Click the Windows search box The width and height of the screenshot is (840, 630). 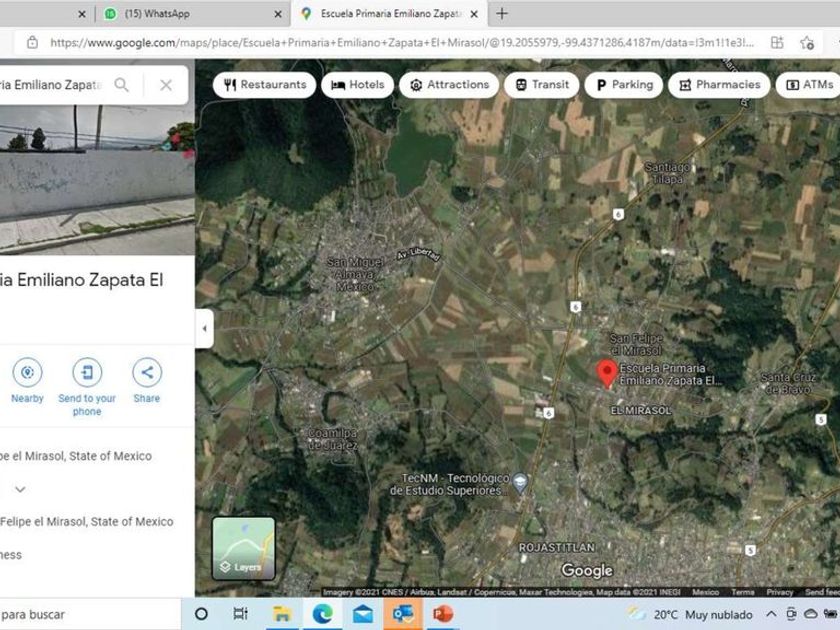point(90,614)
